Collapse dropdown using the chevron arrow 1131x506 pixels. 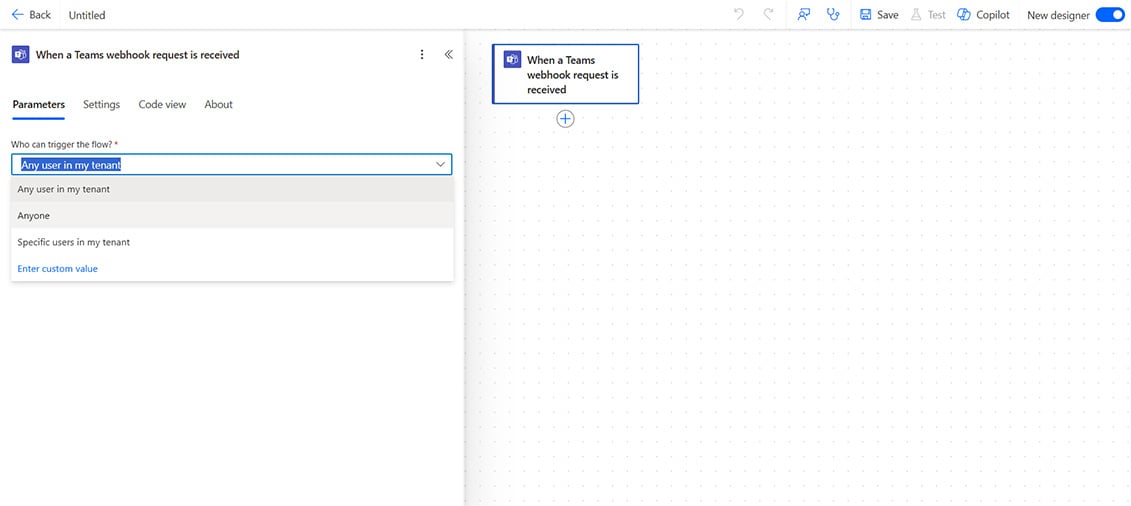pos(440,164)
